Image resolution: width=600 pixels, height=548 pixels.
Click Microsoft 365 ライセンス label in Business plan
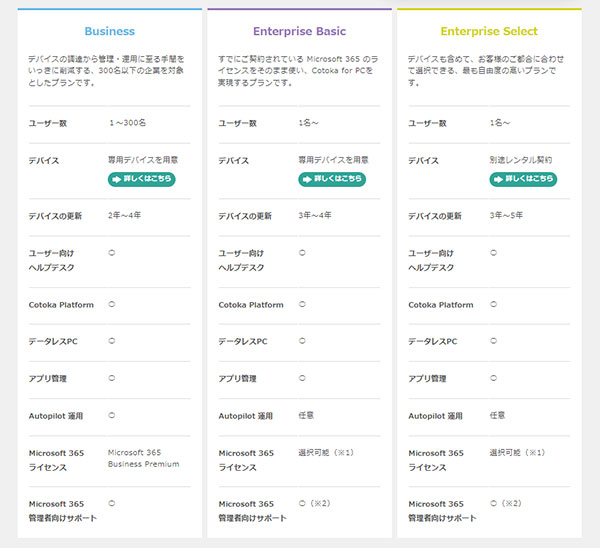pyautogui.click(x=56, y=460)
